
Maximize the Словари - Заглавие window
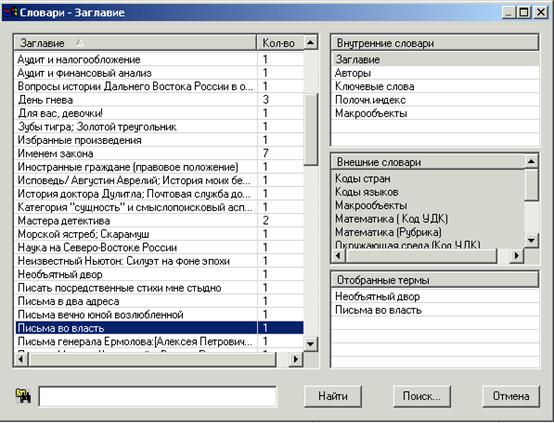click(524, 12)
